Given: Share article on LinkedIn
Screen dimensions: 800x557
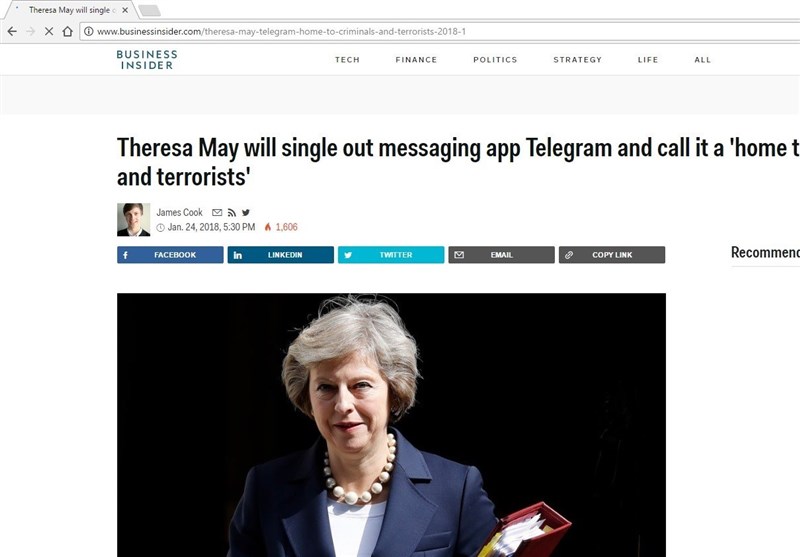Looking at the screenshot, I should click(281, 255).
